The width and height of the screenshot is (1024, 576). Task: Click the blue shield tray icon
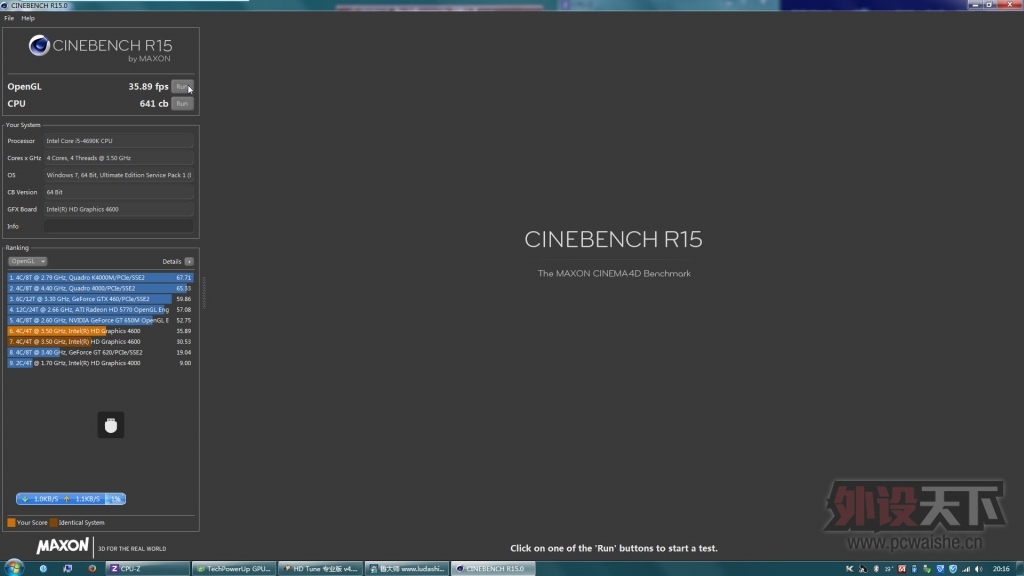tap(953, 569)
